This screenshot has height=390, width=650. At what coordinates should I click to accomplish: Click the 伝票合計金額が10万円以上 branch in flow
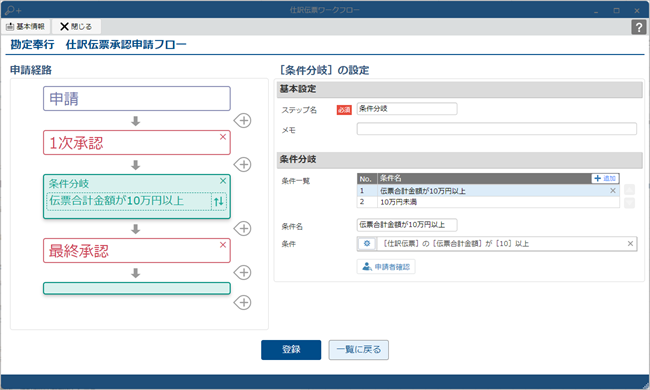pos(129,201)
